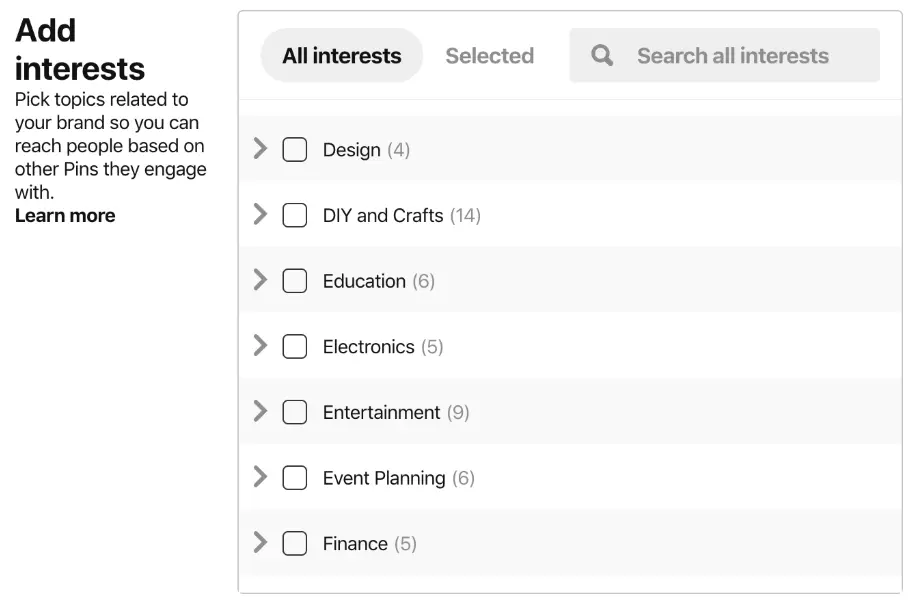
Task: Switch to the Selected tab
Action: coord(489,56)
